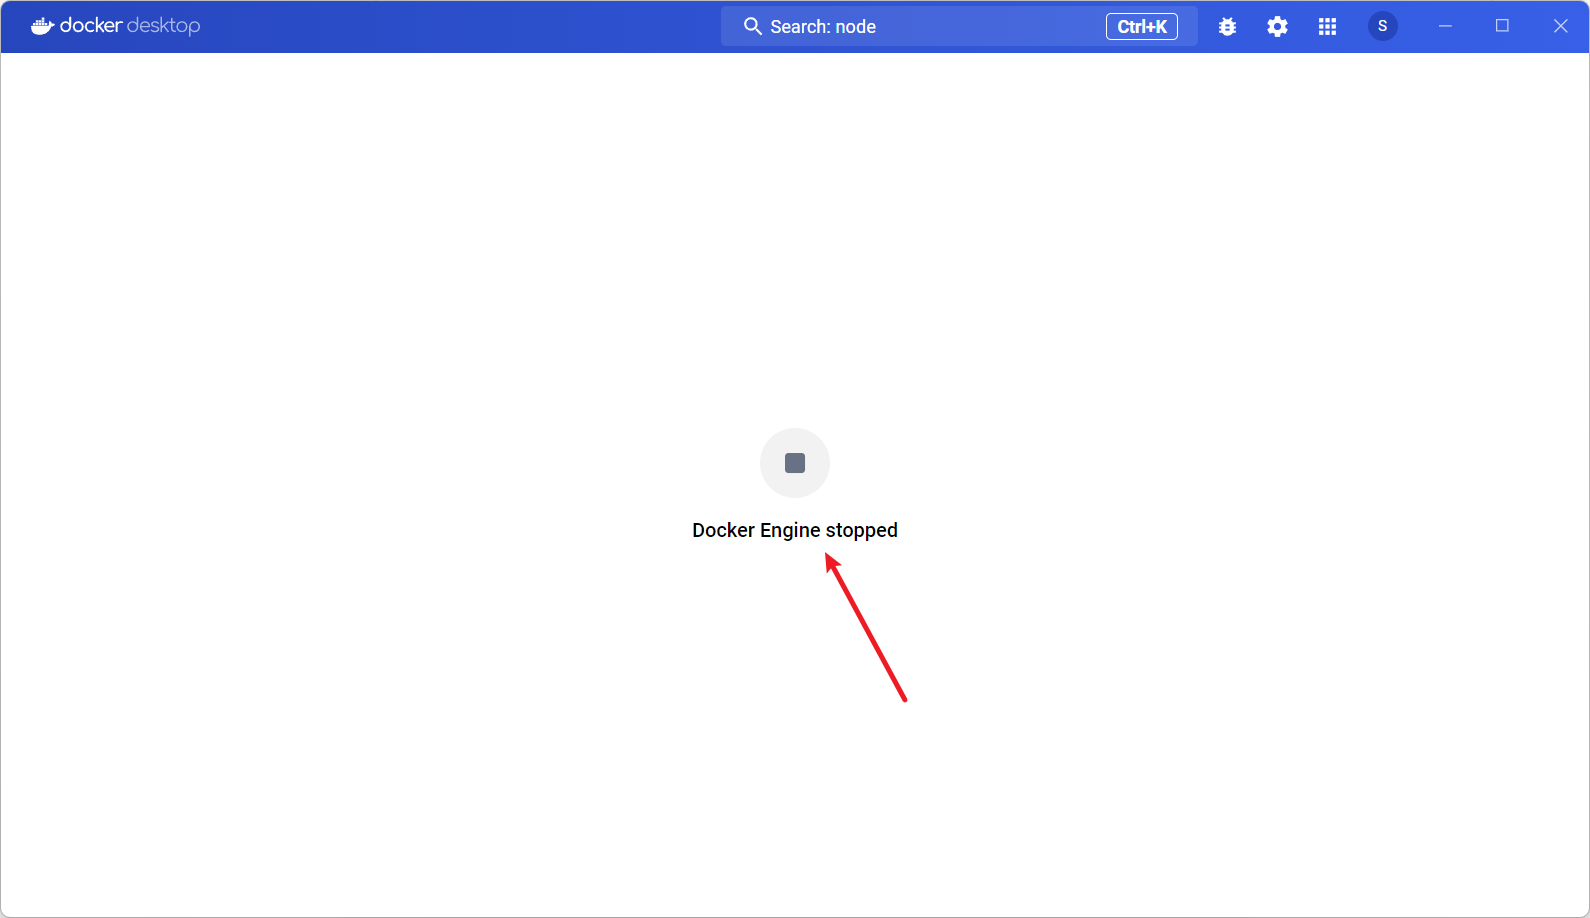The height and width of the screenshot is (918, 1590).
Task: Click the red arrow annotation's tail end
Action: click(904, 699)
